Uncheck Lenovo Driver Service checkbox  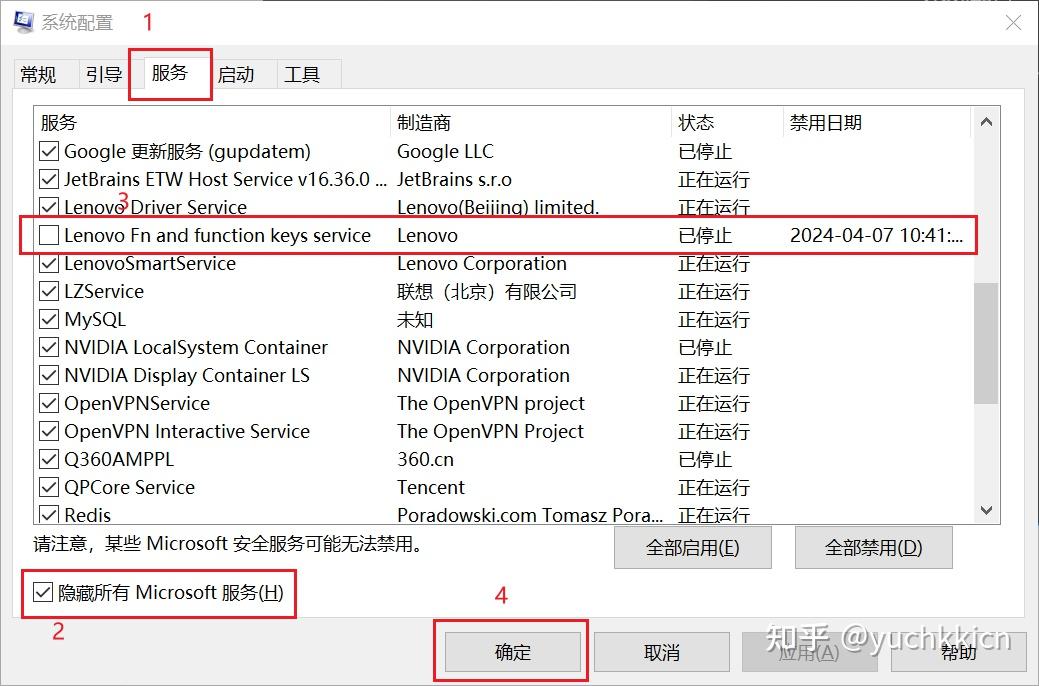[48, 207]
